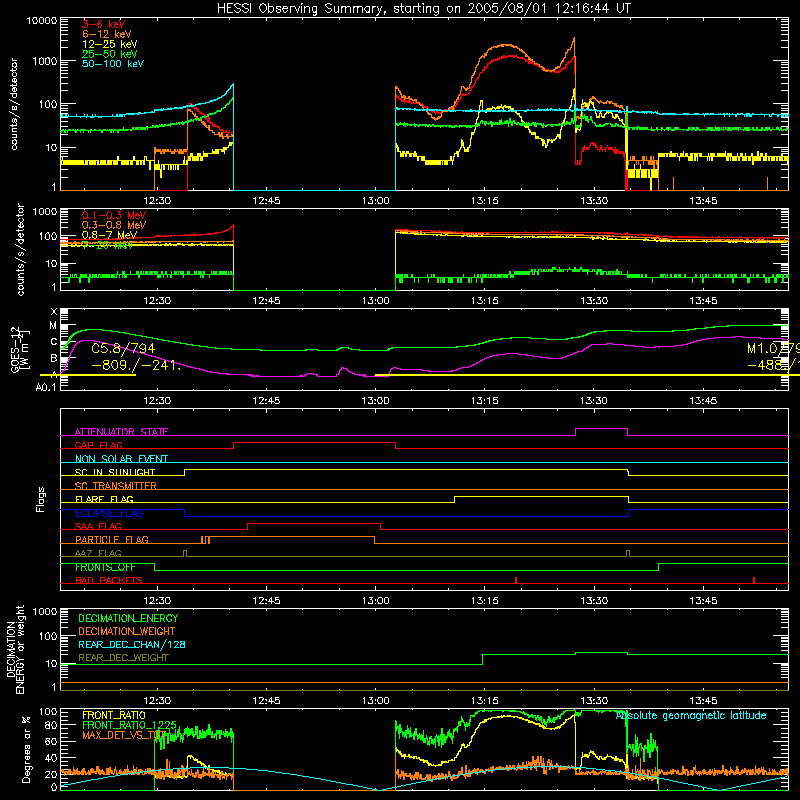
Task: Click the 10000 tick label on top panel
Action: pyautogui.click(x=42, y=21)
